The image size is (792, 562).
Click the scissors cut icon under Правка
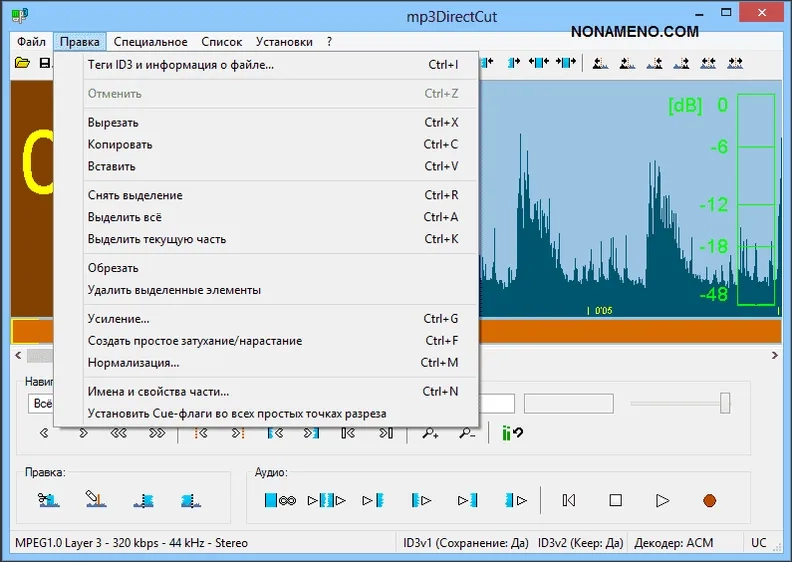[x=48, y=499]
